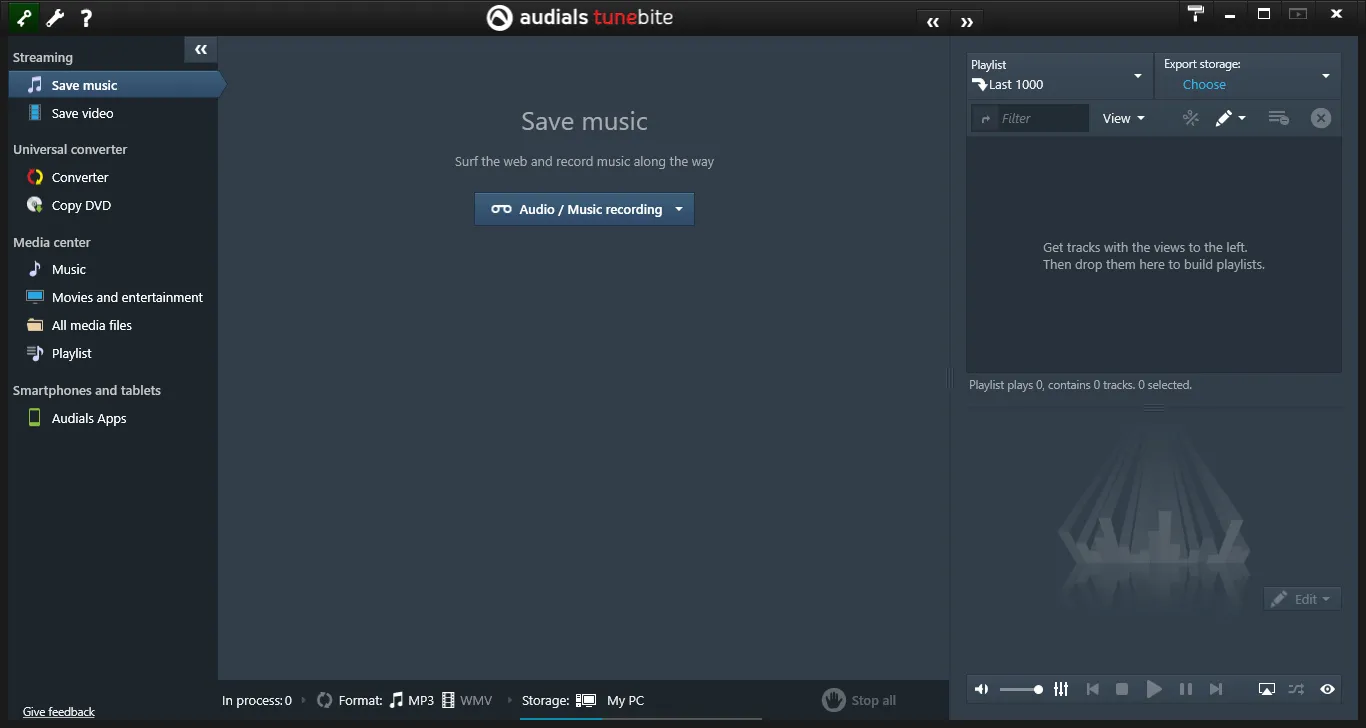
Task: Click the question mark help icon
Action: 86,17
